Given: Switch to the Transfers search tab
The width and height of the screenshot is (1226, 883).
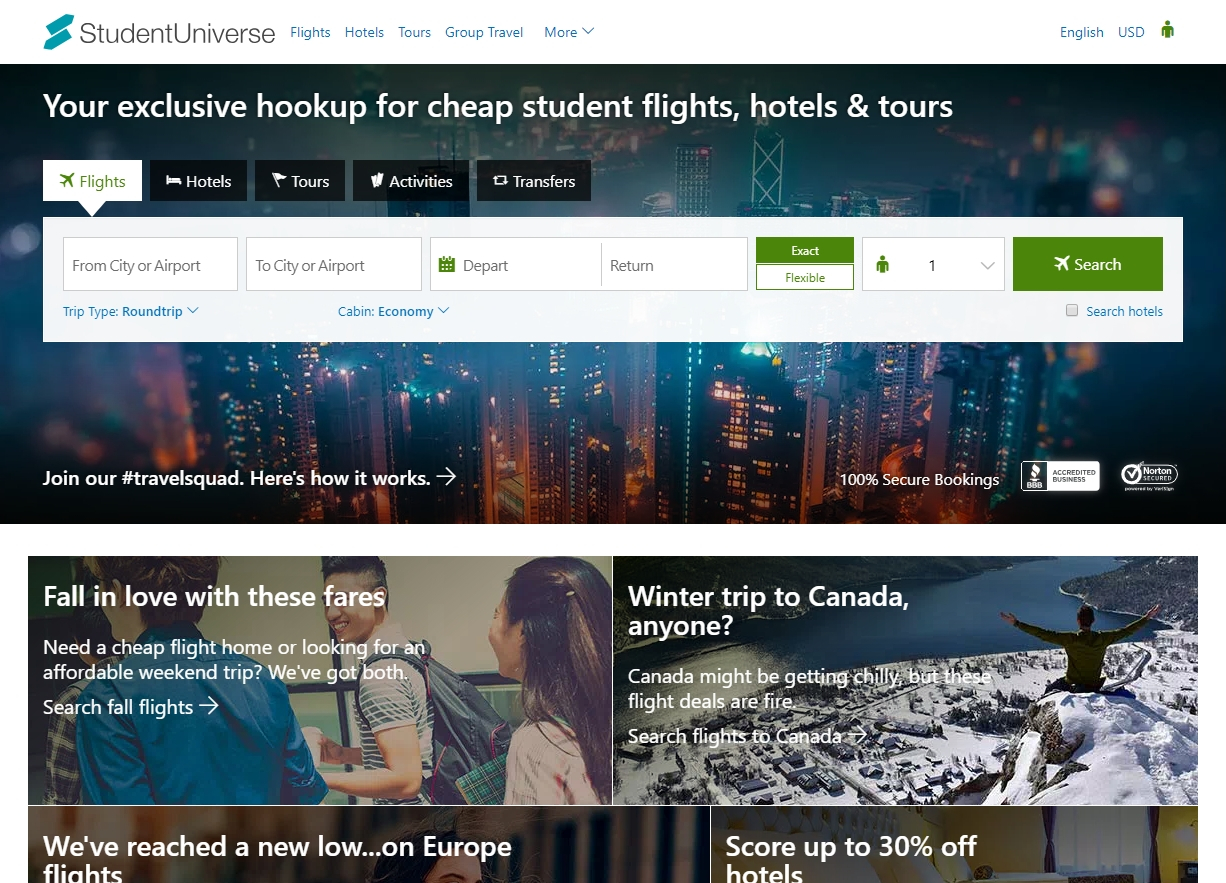Looking at the screenshot, I should coord(533,181).
